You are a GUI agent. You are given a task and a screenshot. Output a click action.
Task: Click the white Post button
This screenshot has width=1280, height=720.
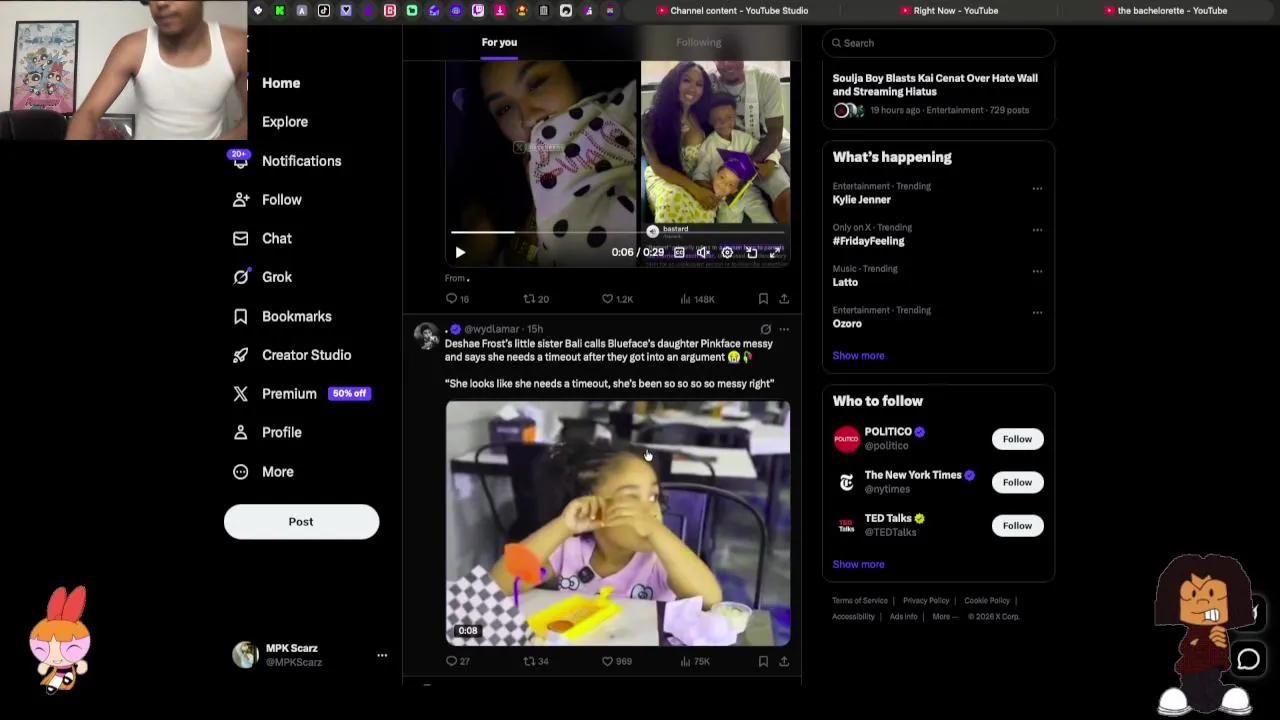click(301, 522)
